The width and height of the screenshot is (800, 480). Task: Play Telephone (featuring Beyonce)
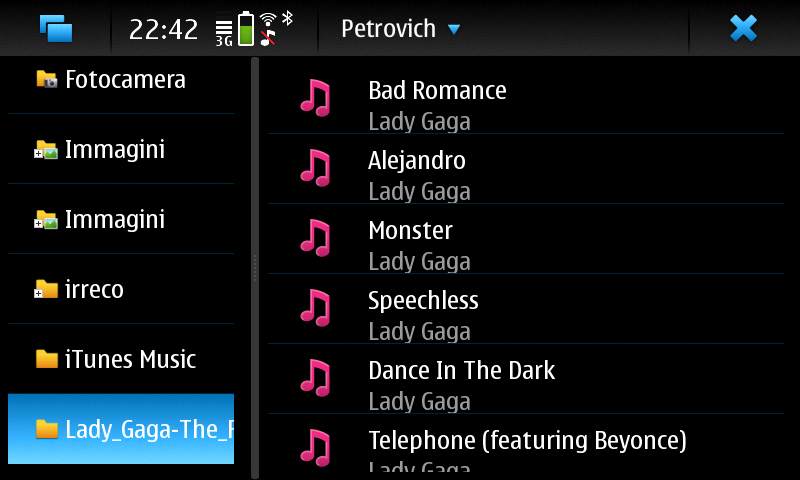526,444
